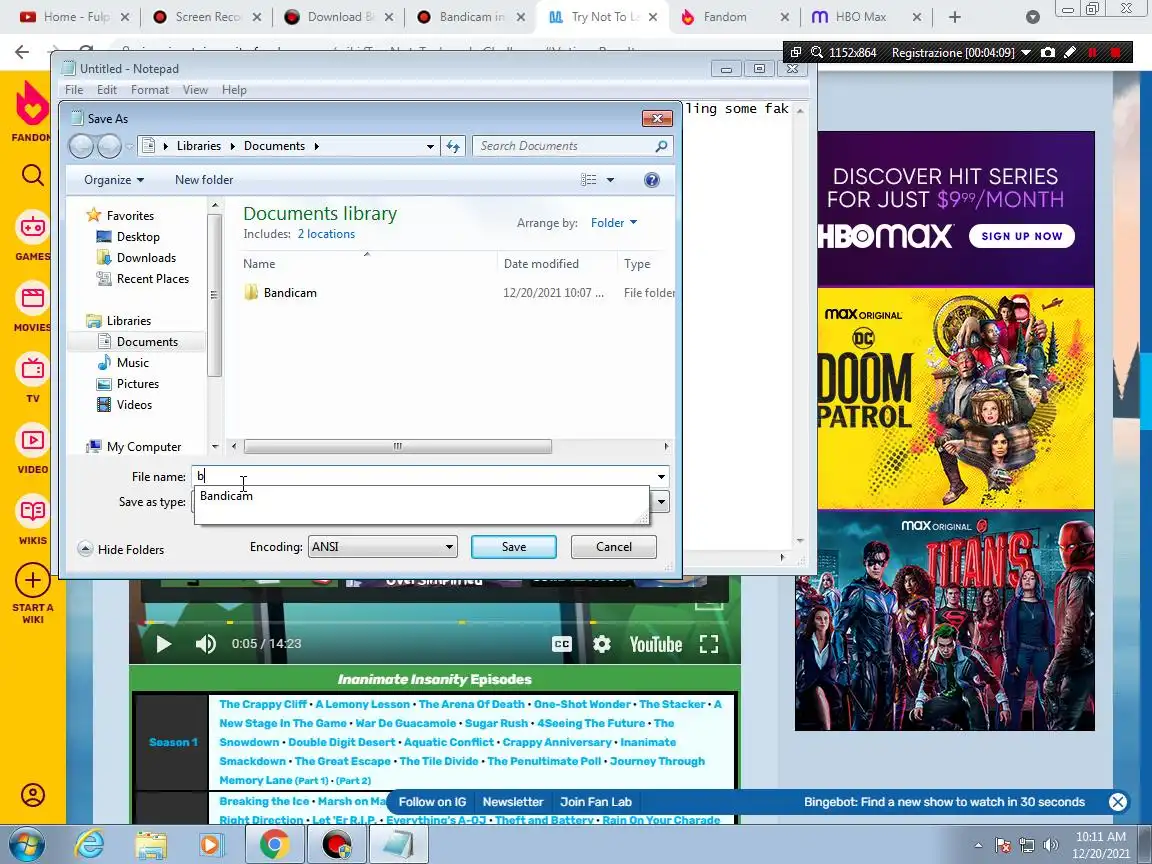The image size is (1152, 864).
Task: Pause the Bandicam recording
Action: (x=1092, y=52)
